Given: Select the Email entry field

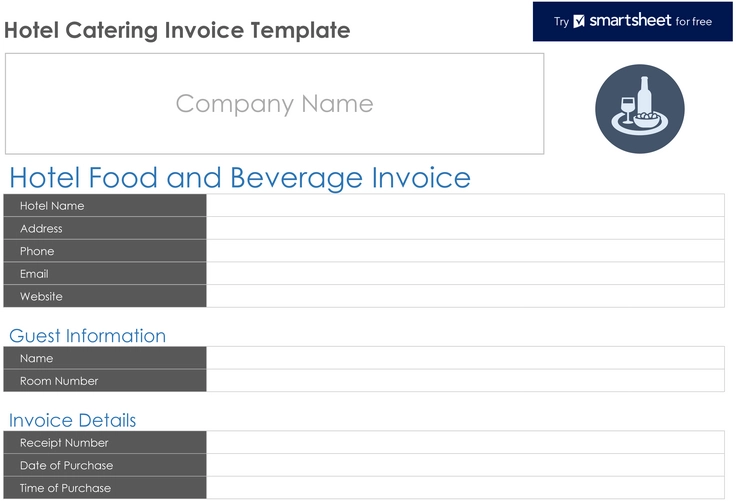Looking at the screenshot, I should [465, 274].
